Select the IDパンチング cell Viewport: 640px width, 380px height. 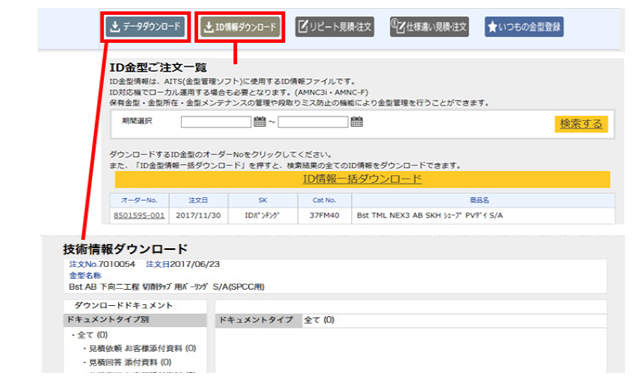263,216
